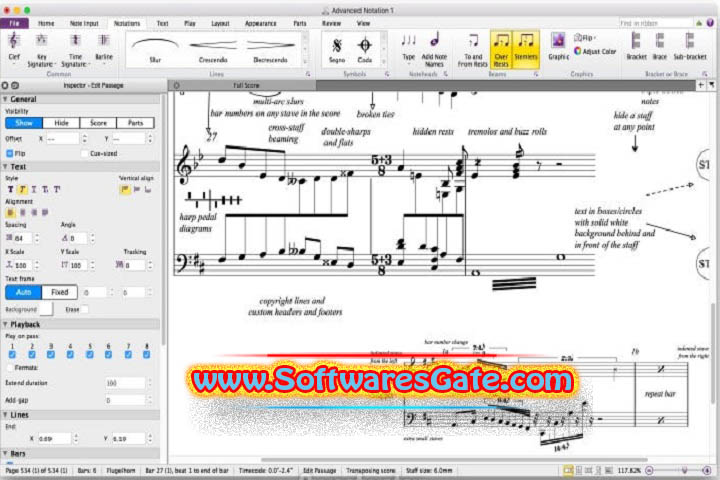The height and width of the screenshot is (480, 720).
Task: Select the italic text style icon
Action: point(22,189)
